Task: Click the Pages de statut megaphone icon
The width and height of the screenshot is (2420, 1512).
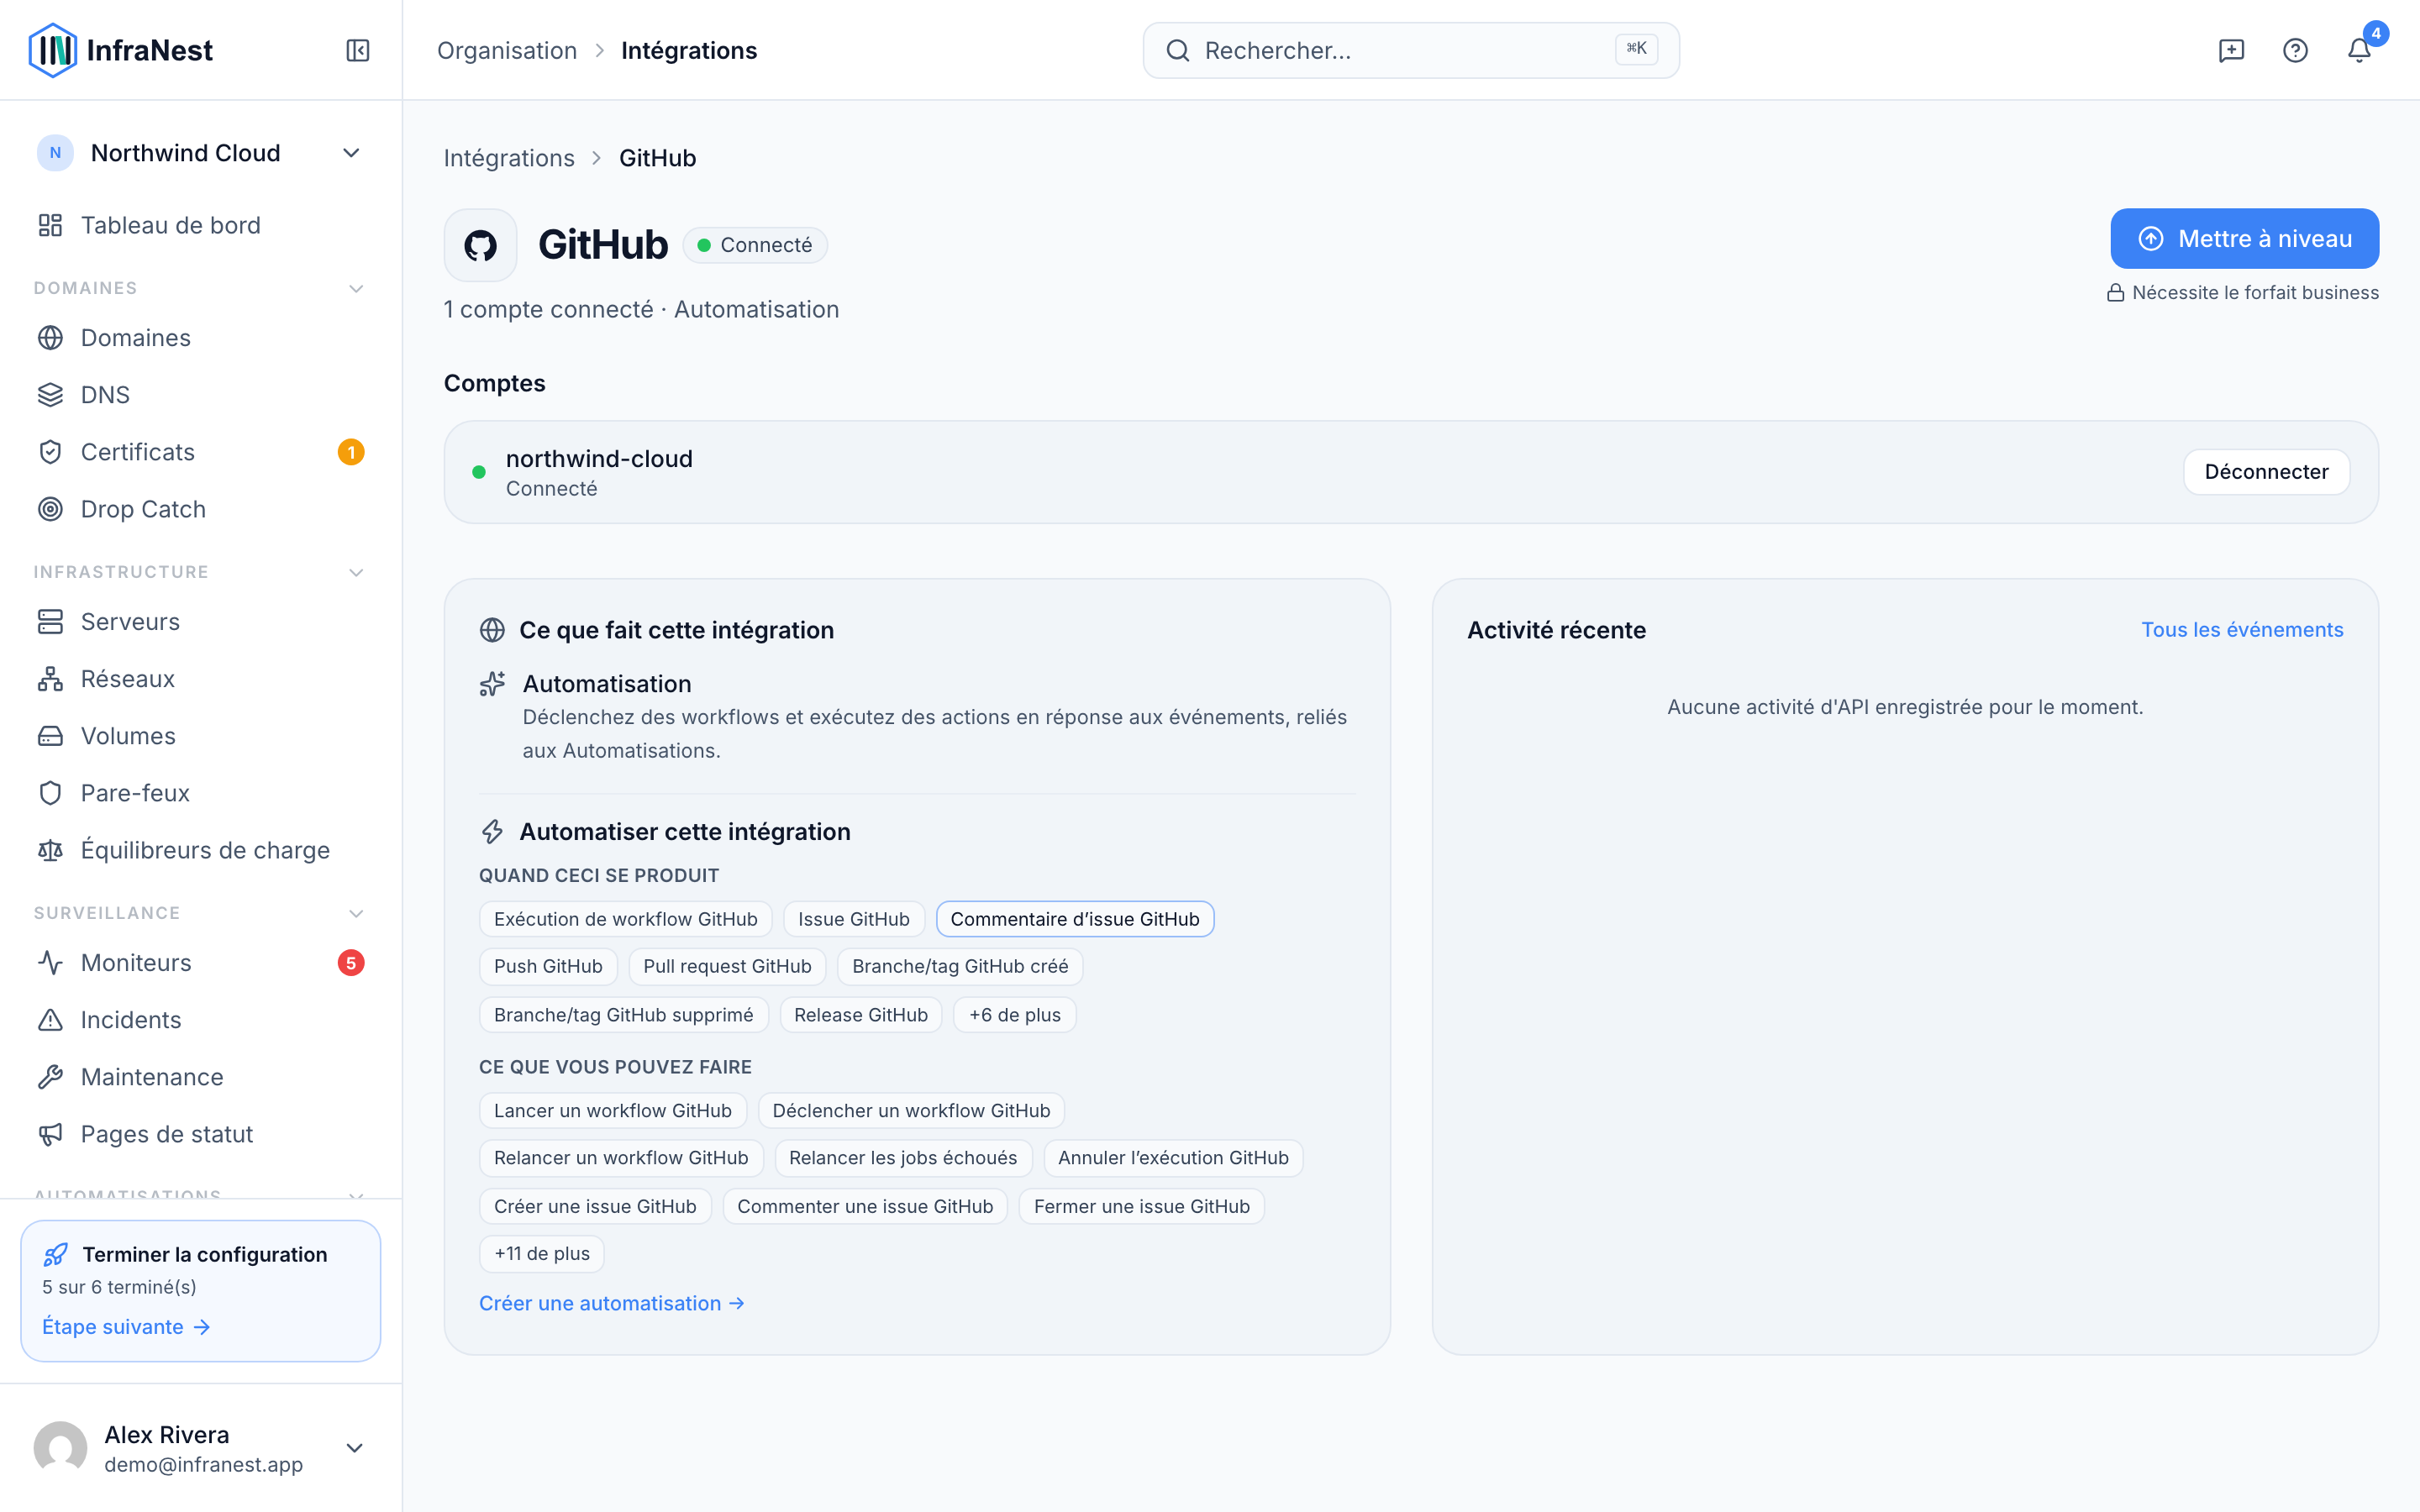Action: point(50,1134)
